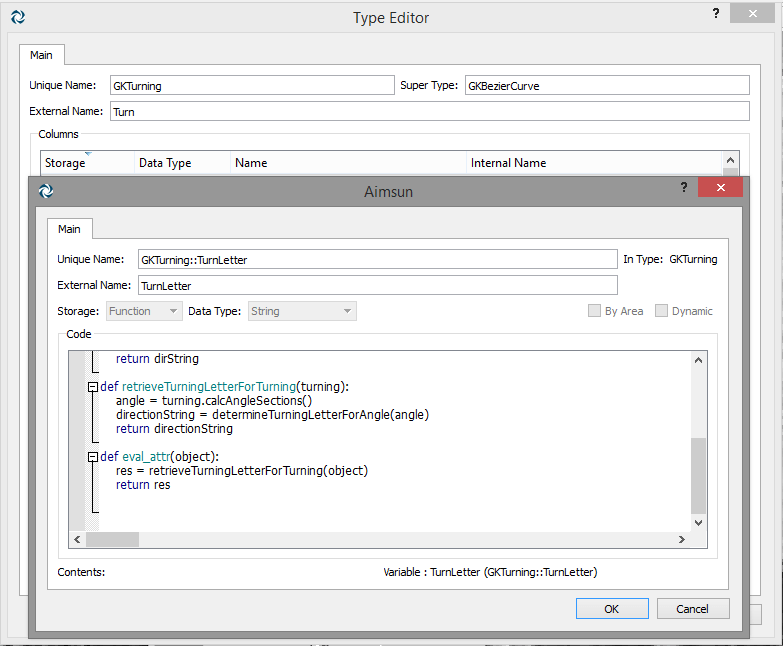
Task: Click the Type Editor External Name field Turn
Action: 429,111
